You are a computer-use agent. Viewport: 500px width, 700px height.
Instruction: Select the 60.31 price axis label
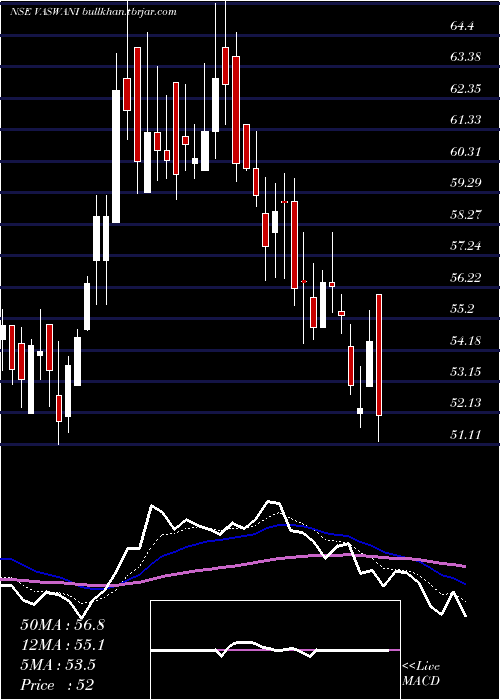[x=466, y=152]
